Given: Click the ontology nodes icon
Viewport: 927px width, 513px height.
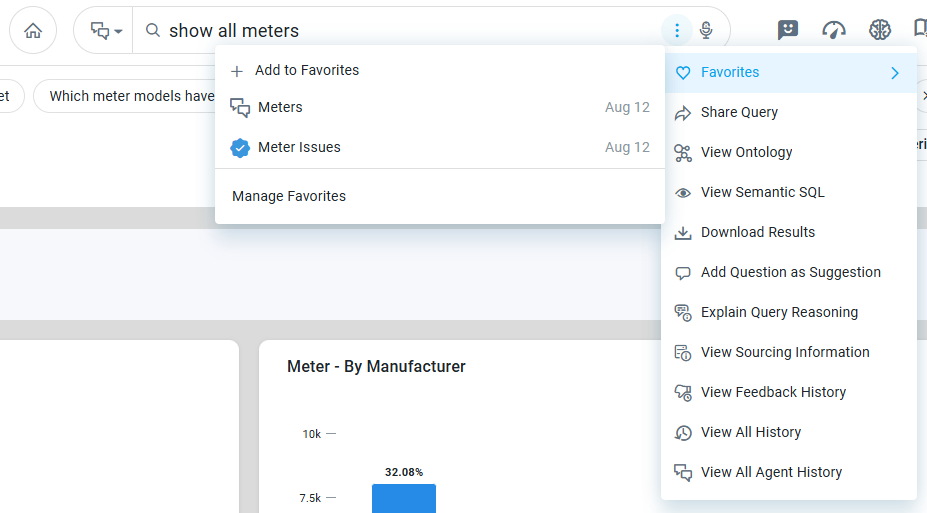Looking at the screenshot, I should tap(683, 153).
